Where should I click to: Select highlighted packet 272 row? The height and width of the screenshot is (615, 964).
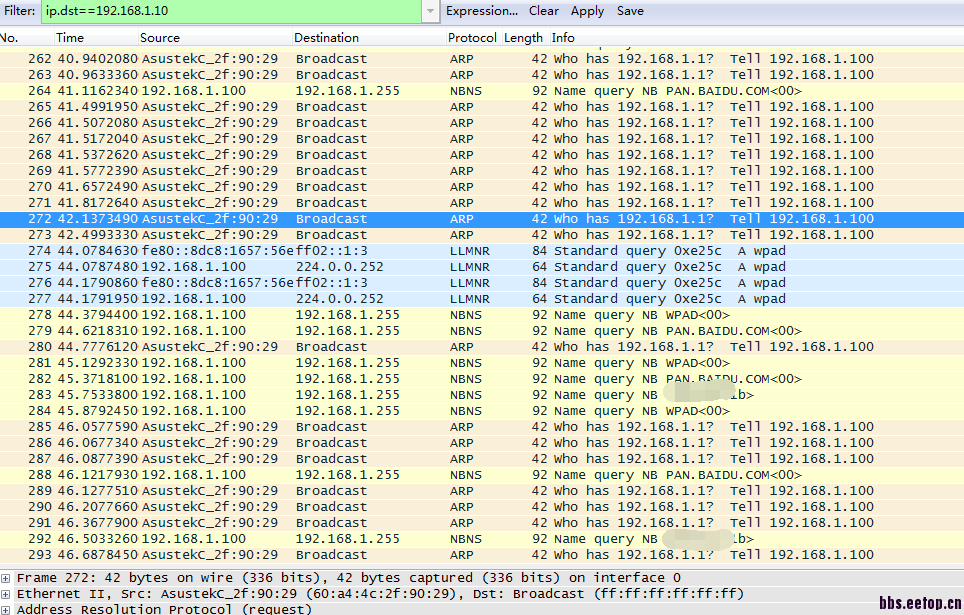click(x=482, y=219)
